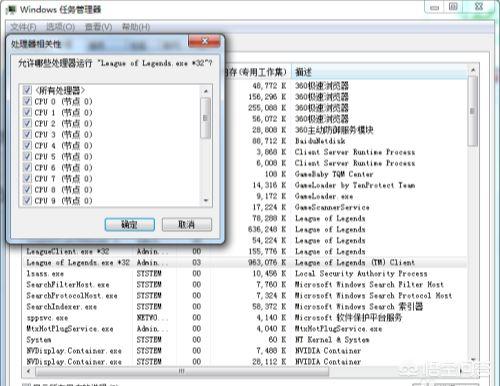Click GameLoader by TenProtect Team description

click(x=355, y=185)
